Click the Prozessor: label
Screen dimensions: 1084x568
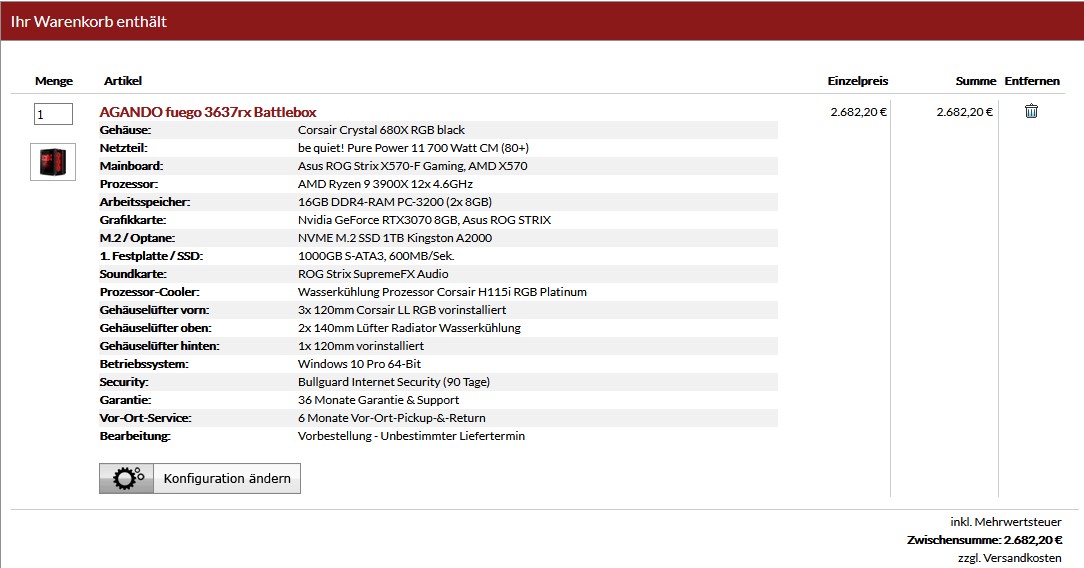129,184
